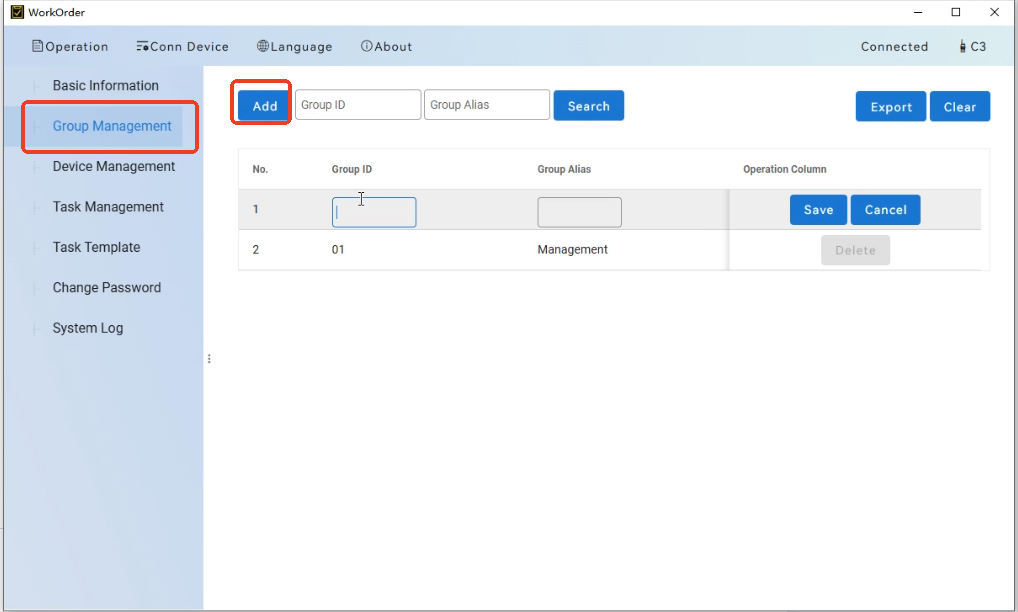Save the new group row
1018x612 pixels.
coord(818,210)
